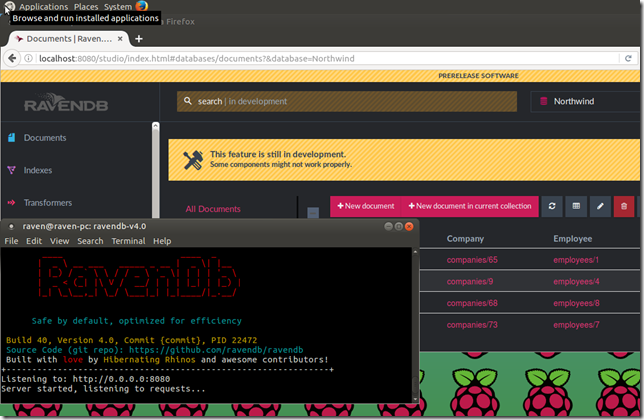
Task: Launch Firefox from the top panel icon
Action: click(142, 6)
